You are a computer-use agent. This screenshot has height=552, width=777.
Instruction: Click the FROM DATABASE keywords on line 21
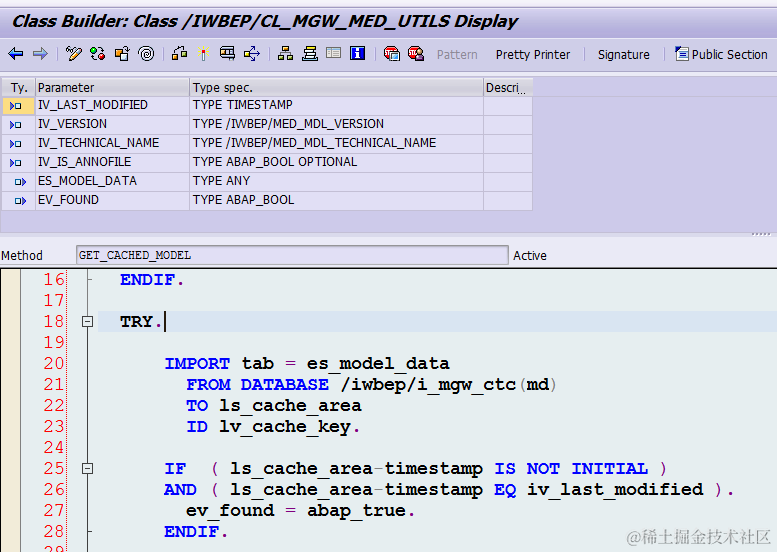click(x=257, y=385)
